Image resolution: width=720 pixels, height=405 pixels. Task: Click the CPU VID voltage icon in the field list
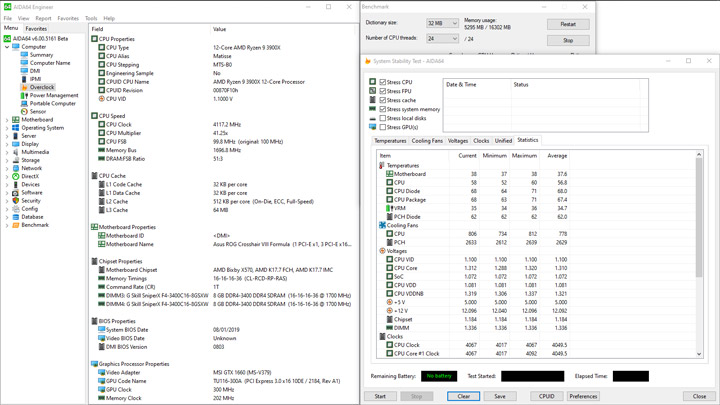click(x=101, y=99)
